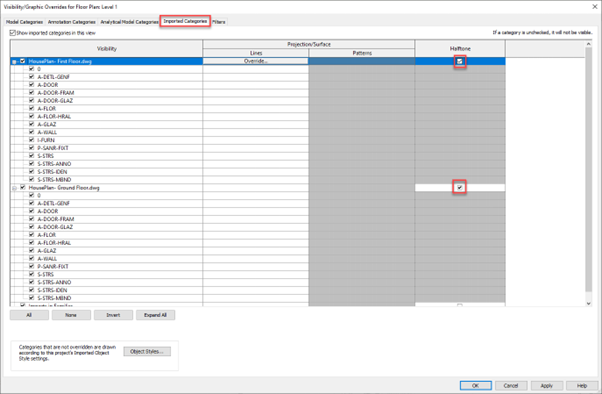The height and width of the screenshot is (394, 602).
Task: Toggle Show imported categories in this view
Action: coord(13,33)
